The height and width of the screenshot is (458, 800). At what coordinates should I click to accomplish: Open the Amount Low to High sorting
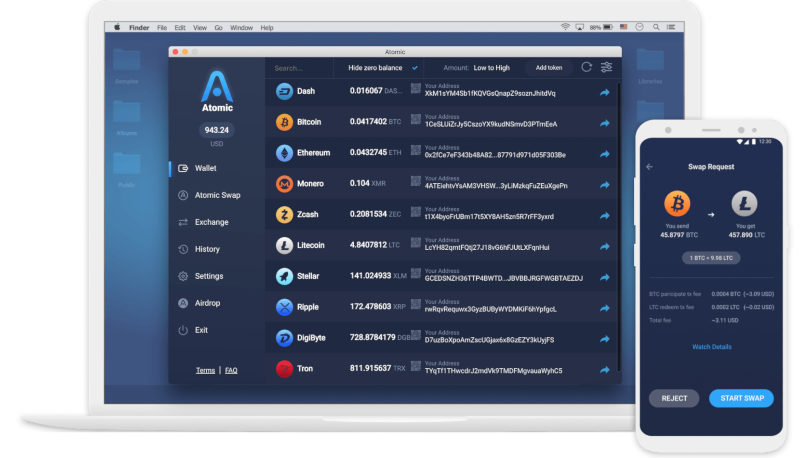[477, 68]
